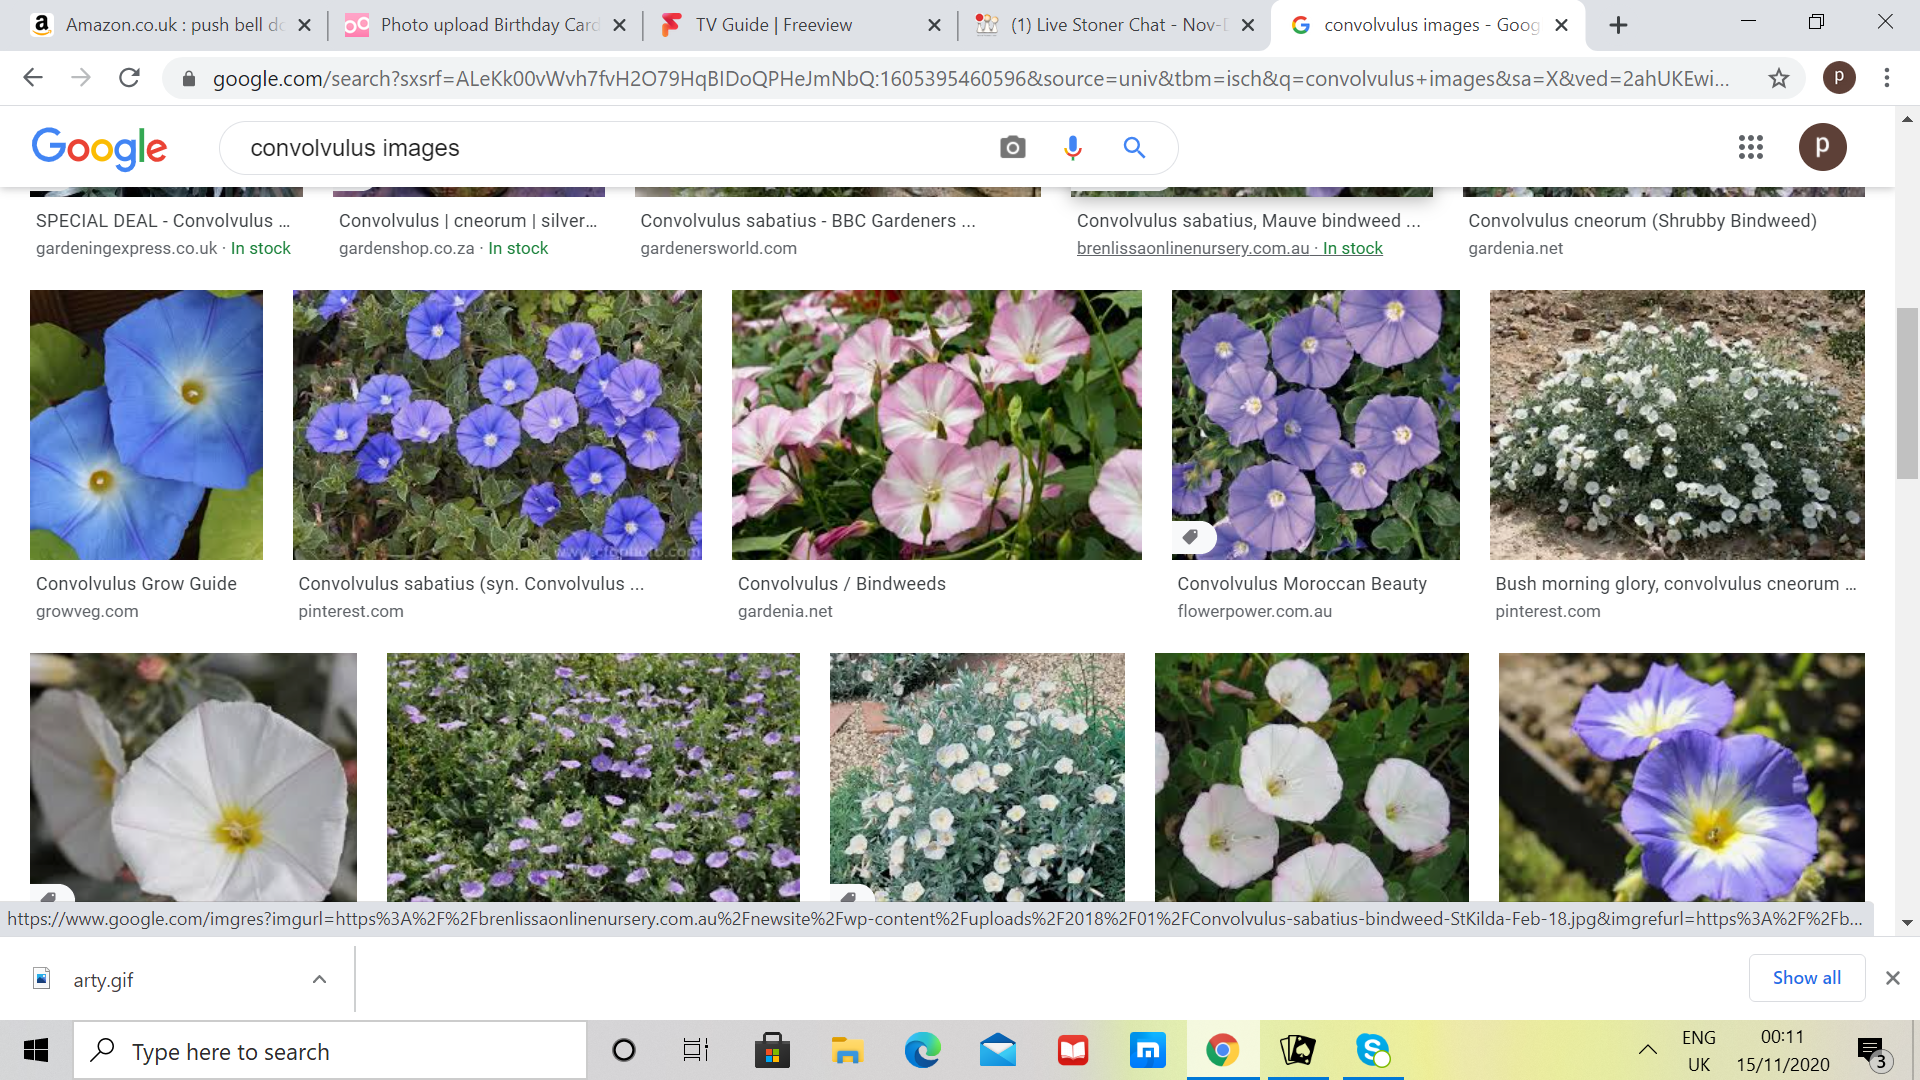Viewport: 1920px width, 1080px height.
Task: Click the page vertical scrollbar thumb
Action: 1906,394
